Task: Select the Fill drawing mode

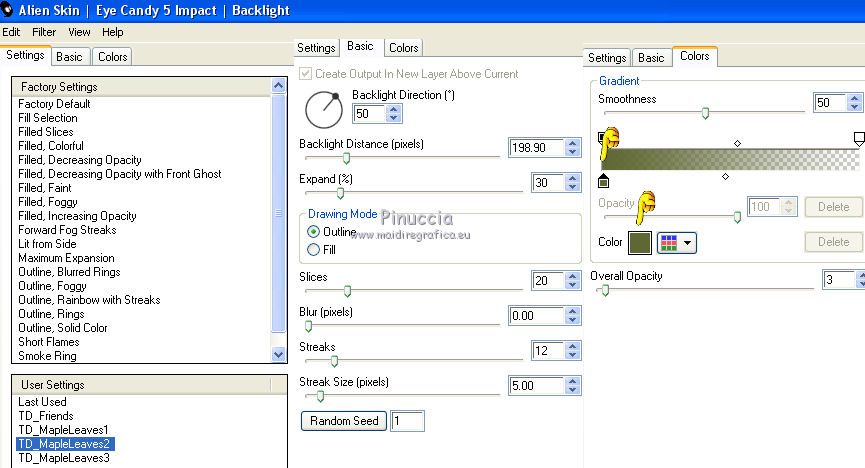Action: tap(313, 249)
